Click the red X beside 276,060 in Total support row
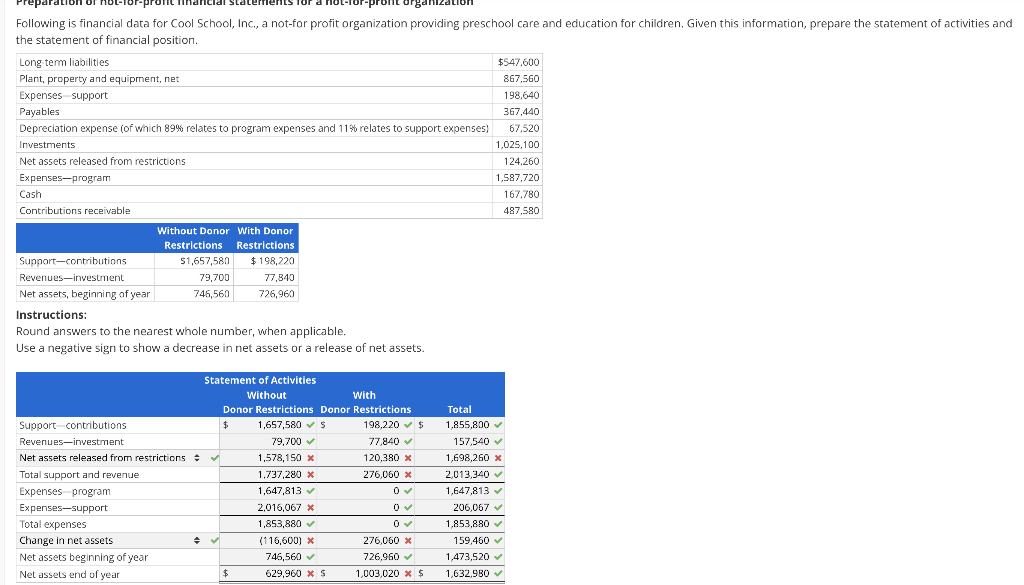 coord(408,475)
